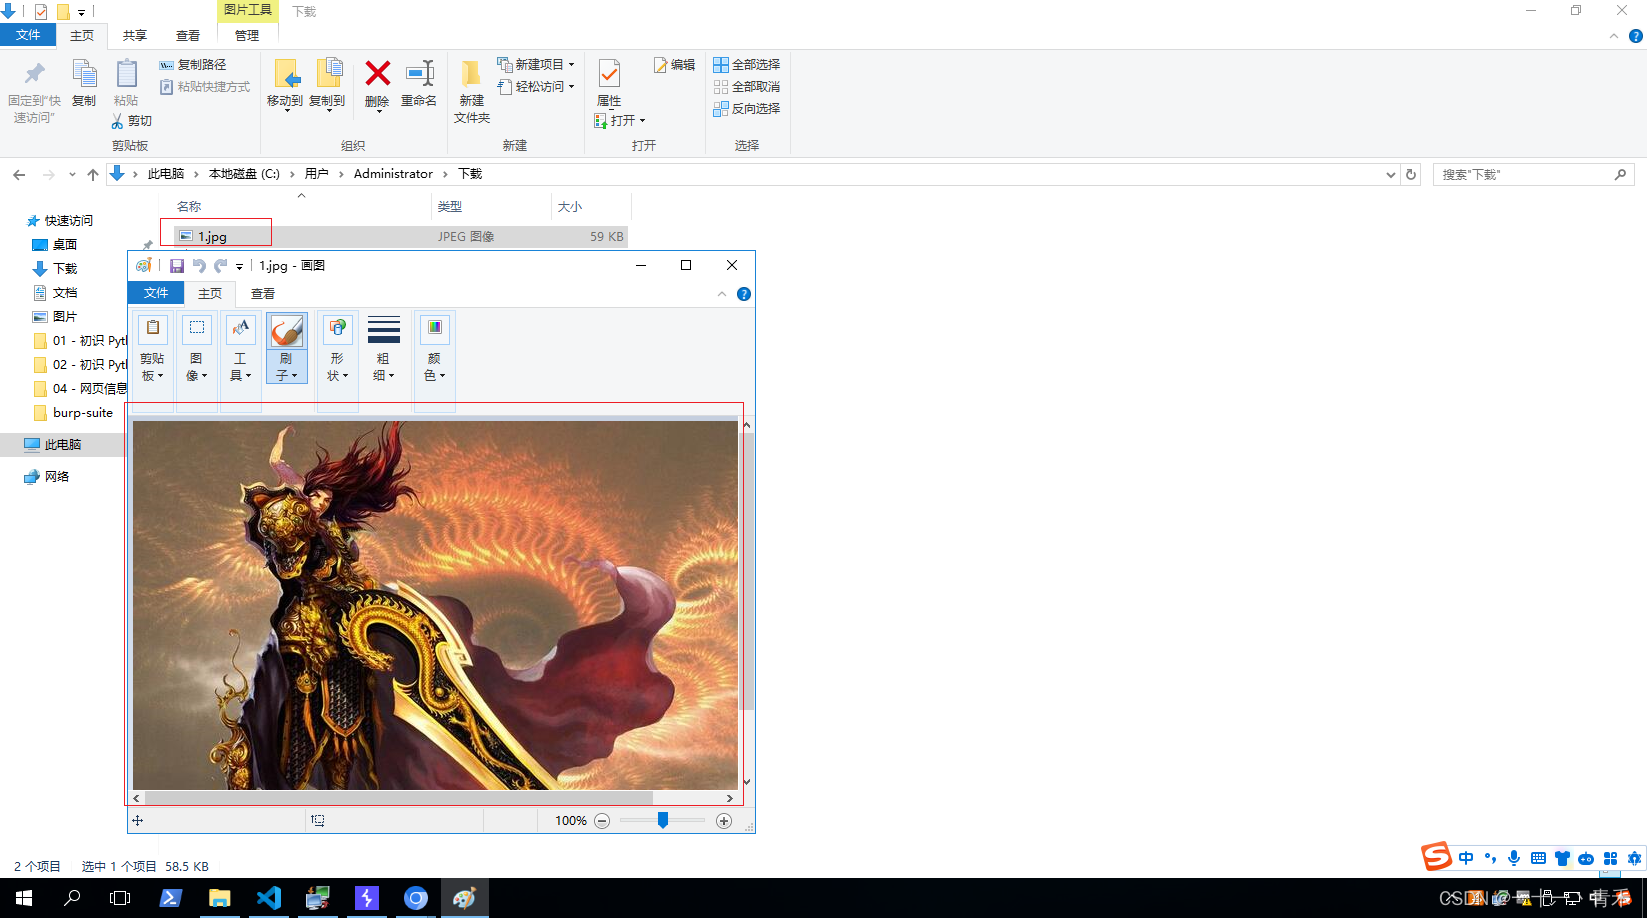
Task: Switch to Explorer 查看 tab
Action: [188, 35]
